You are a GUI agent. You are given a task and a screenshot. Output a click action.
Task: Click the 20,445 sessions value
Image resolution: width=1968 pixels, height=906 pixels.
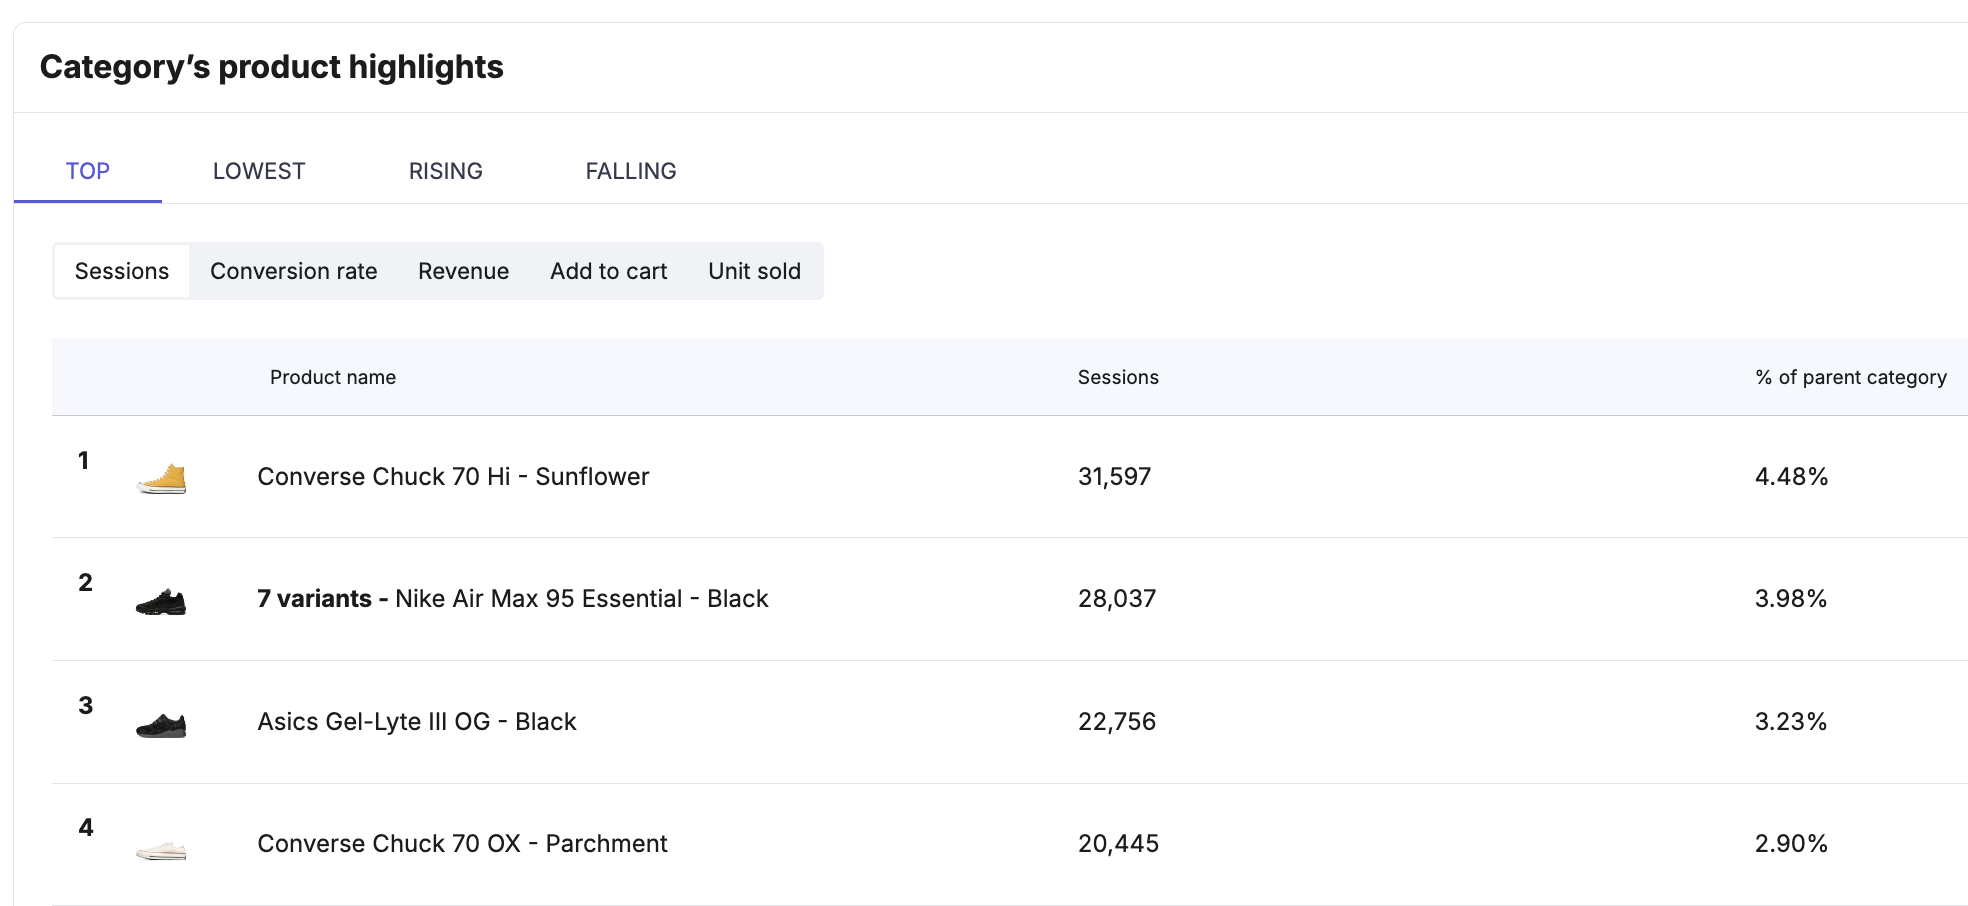(1118, 844)
